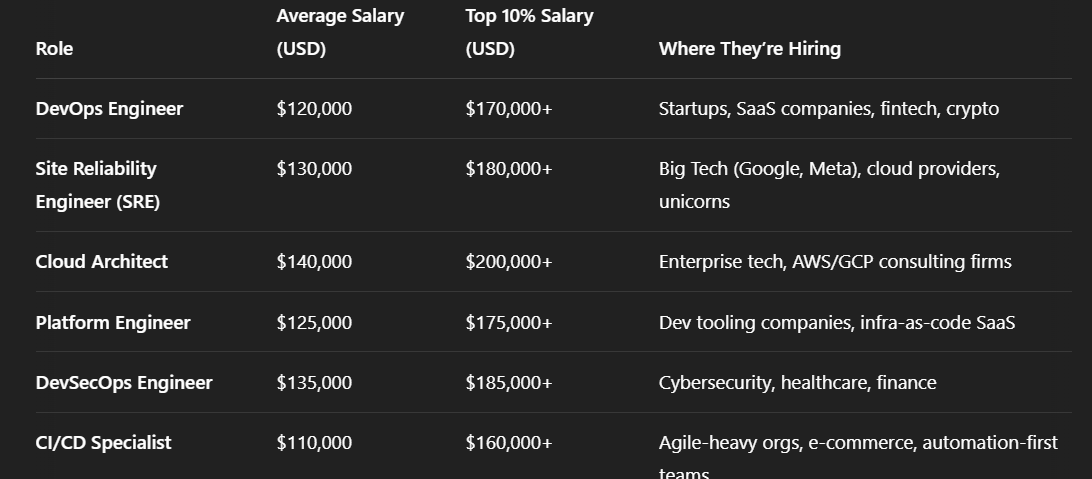The width and height of the screenshot is (1092, 479).
Task: Click the DevSecOps Engineer row label
Action: (124, 383)
